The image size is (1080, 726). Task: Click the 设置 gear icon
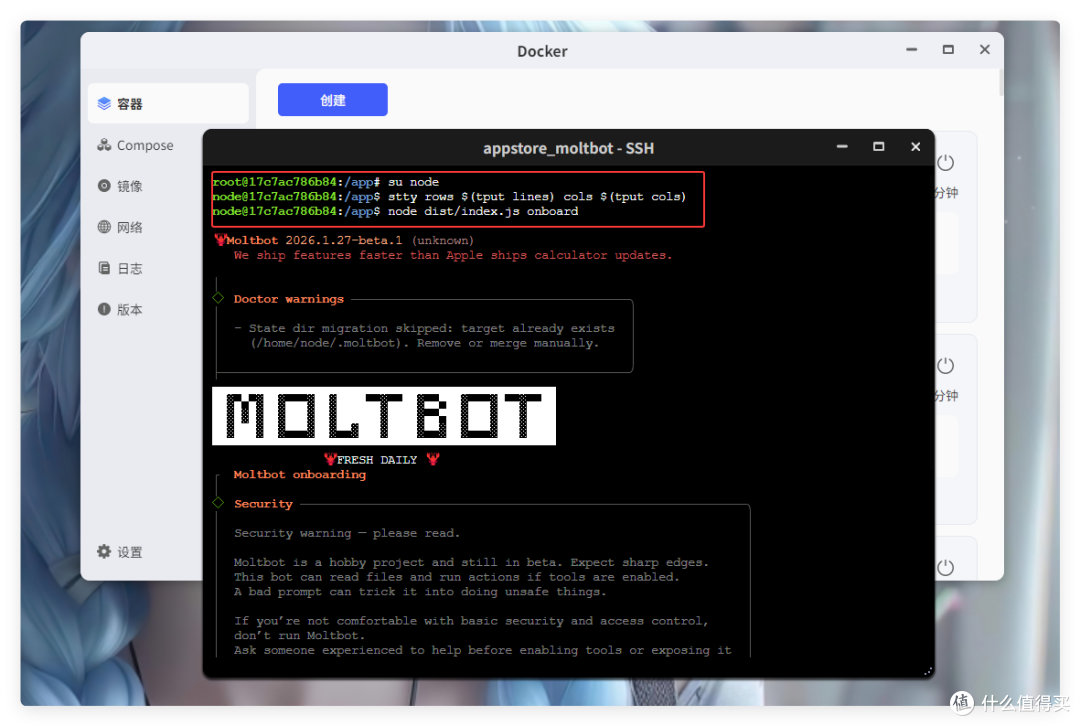[104, 551]
